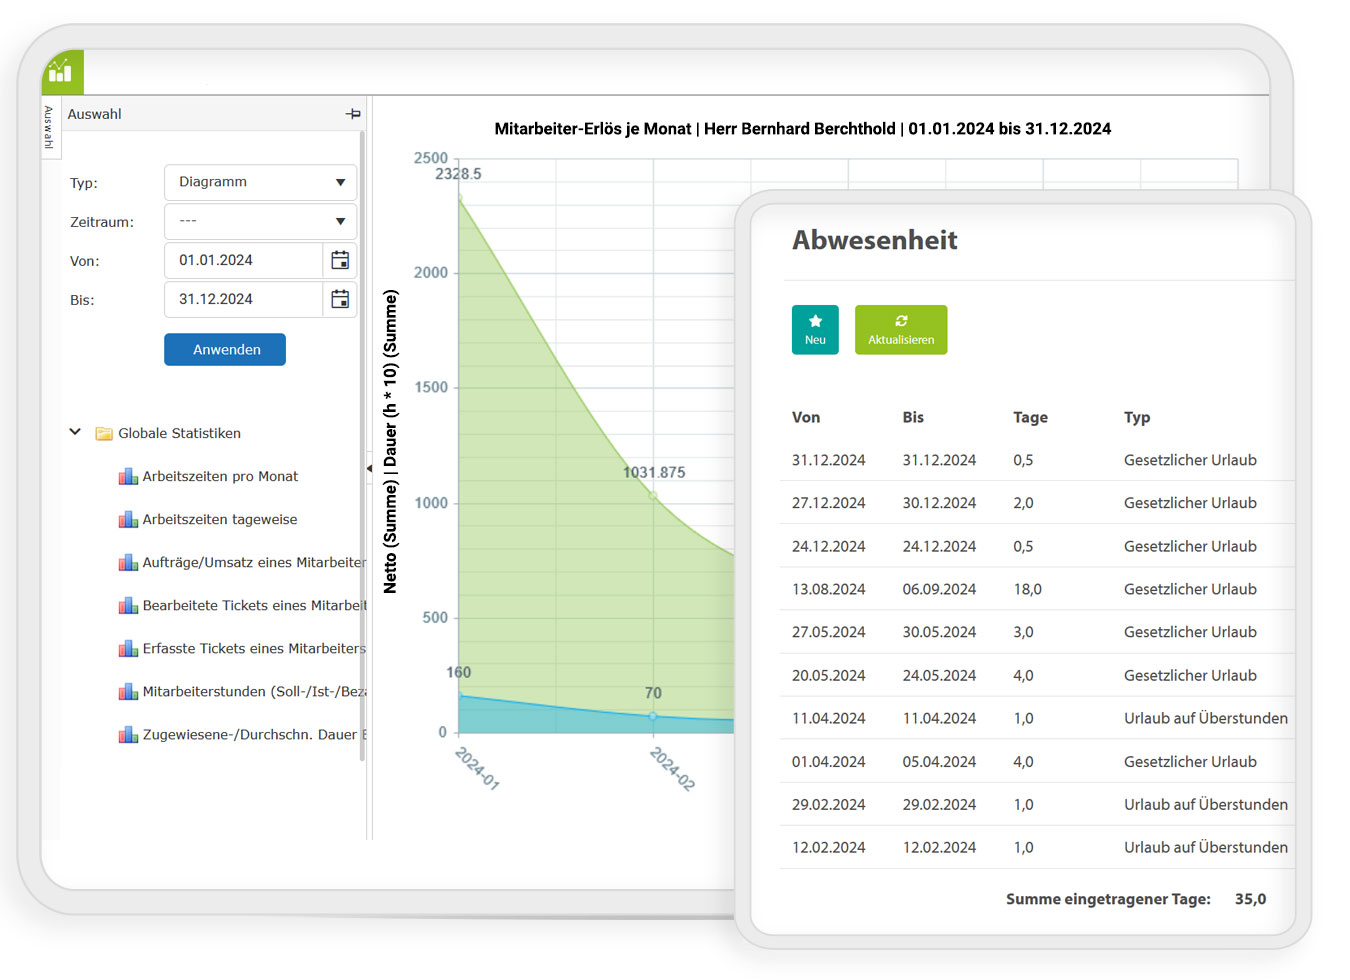Select absence row starting 12.02.2024

click(x=1037, y=847)
